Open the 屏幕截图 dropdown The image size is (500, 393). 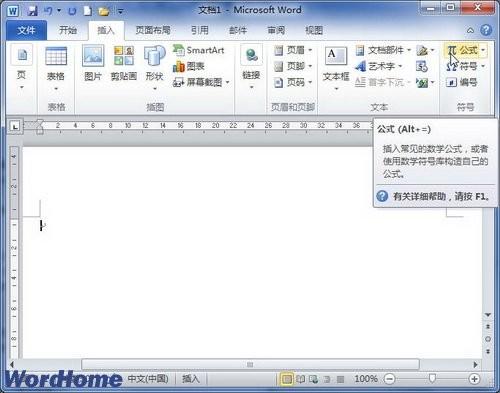point(201,82)
